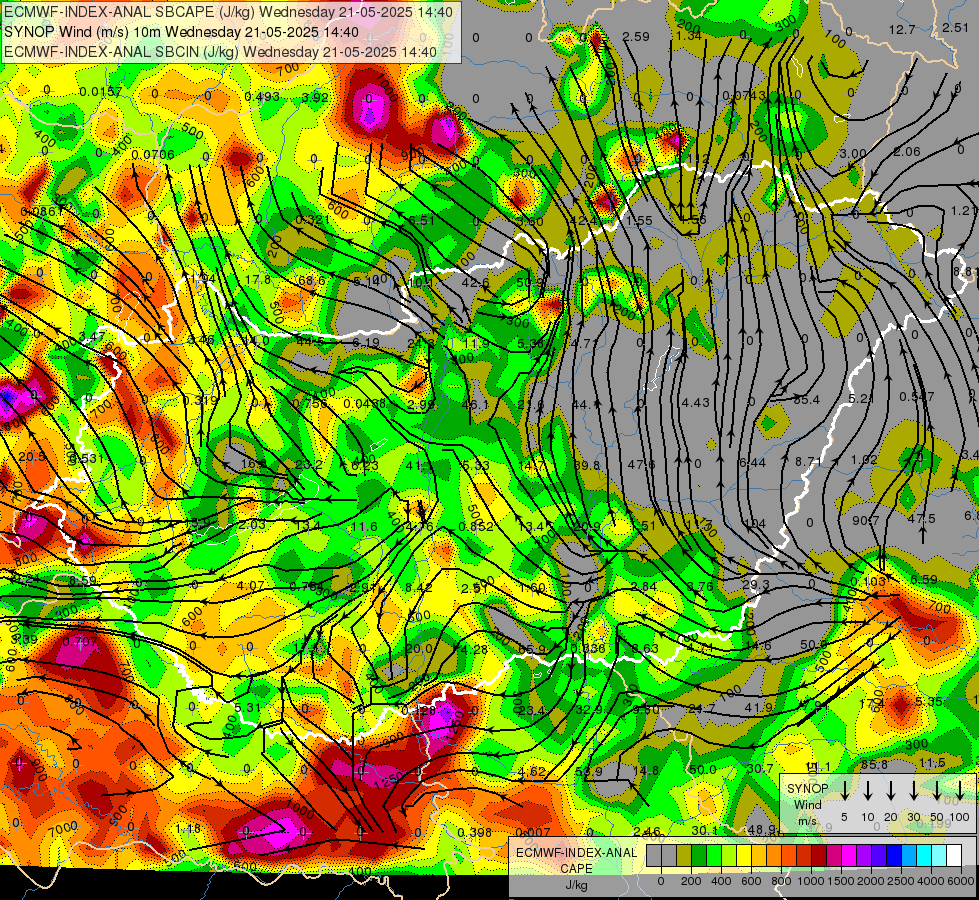Click the SYNOP Wind 10m header line
The height and width of the screenshot is (900, 979).
(x=181, y=32)
